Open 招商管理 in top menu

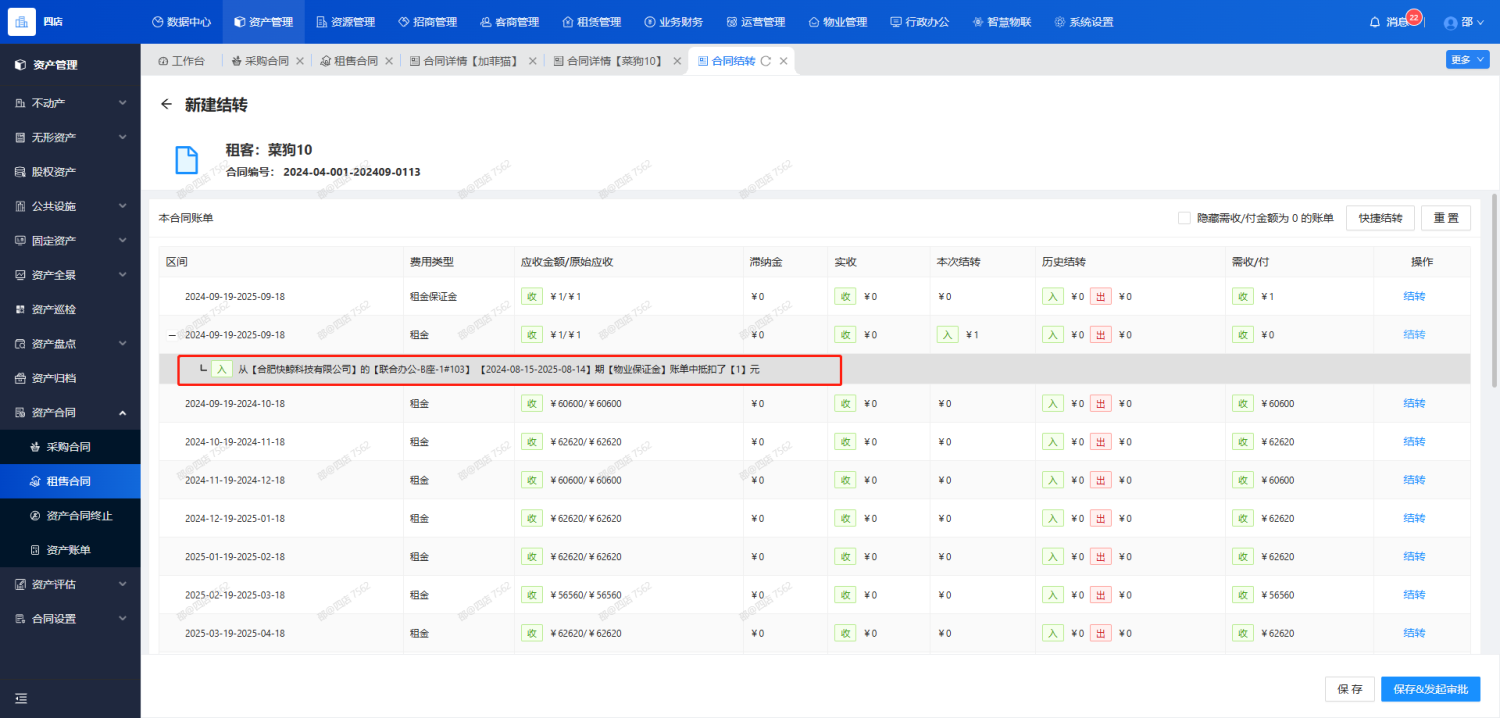(427, 22)
